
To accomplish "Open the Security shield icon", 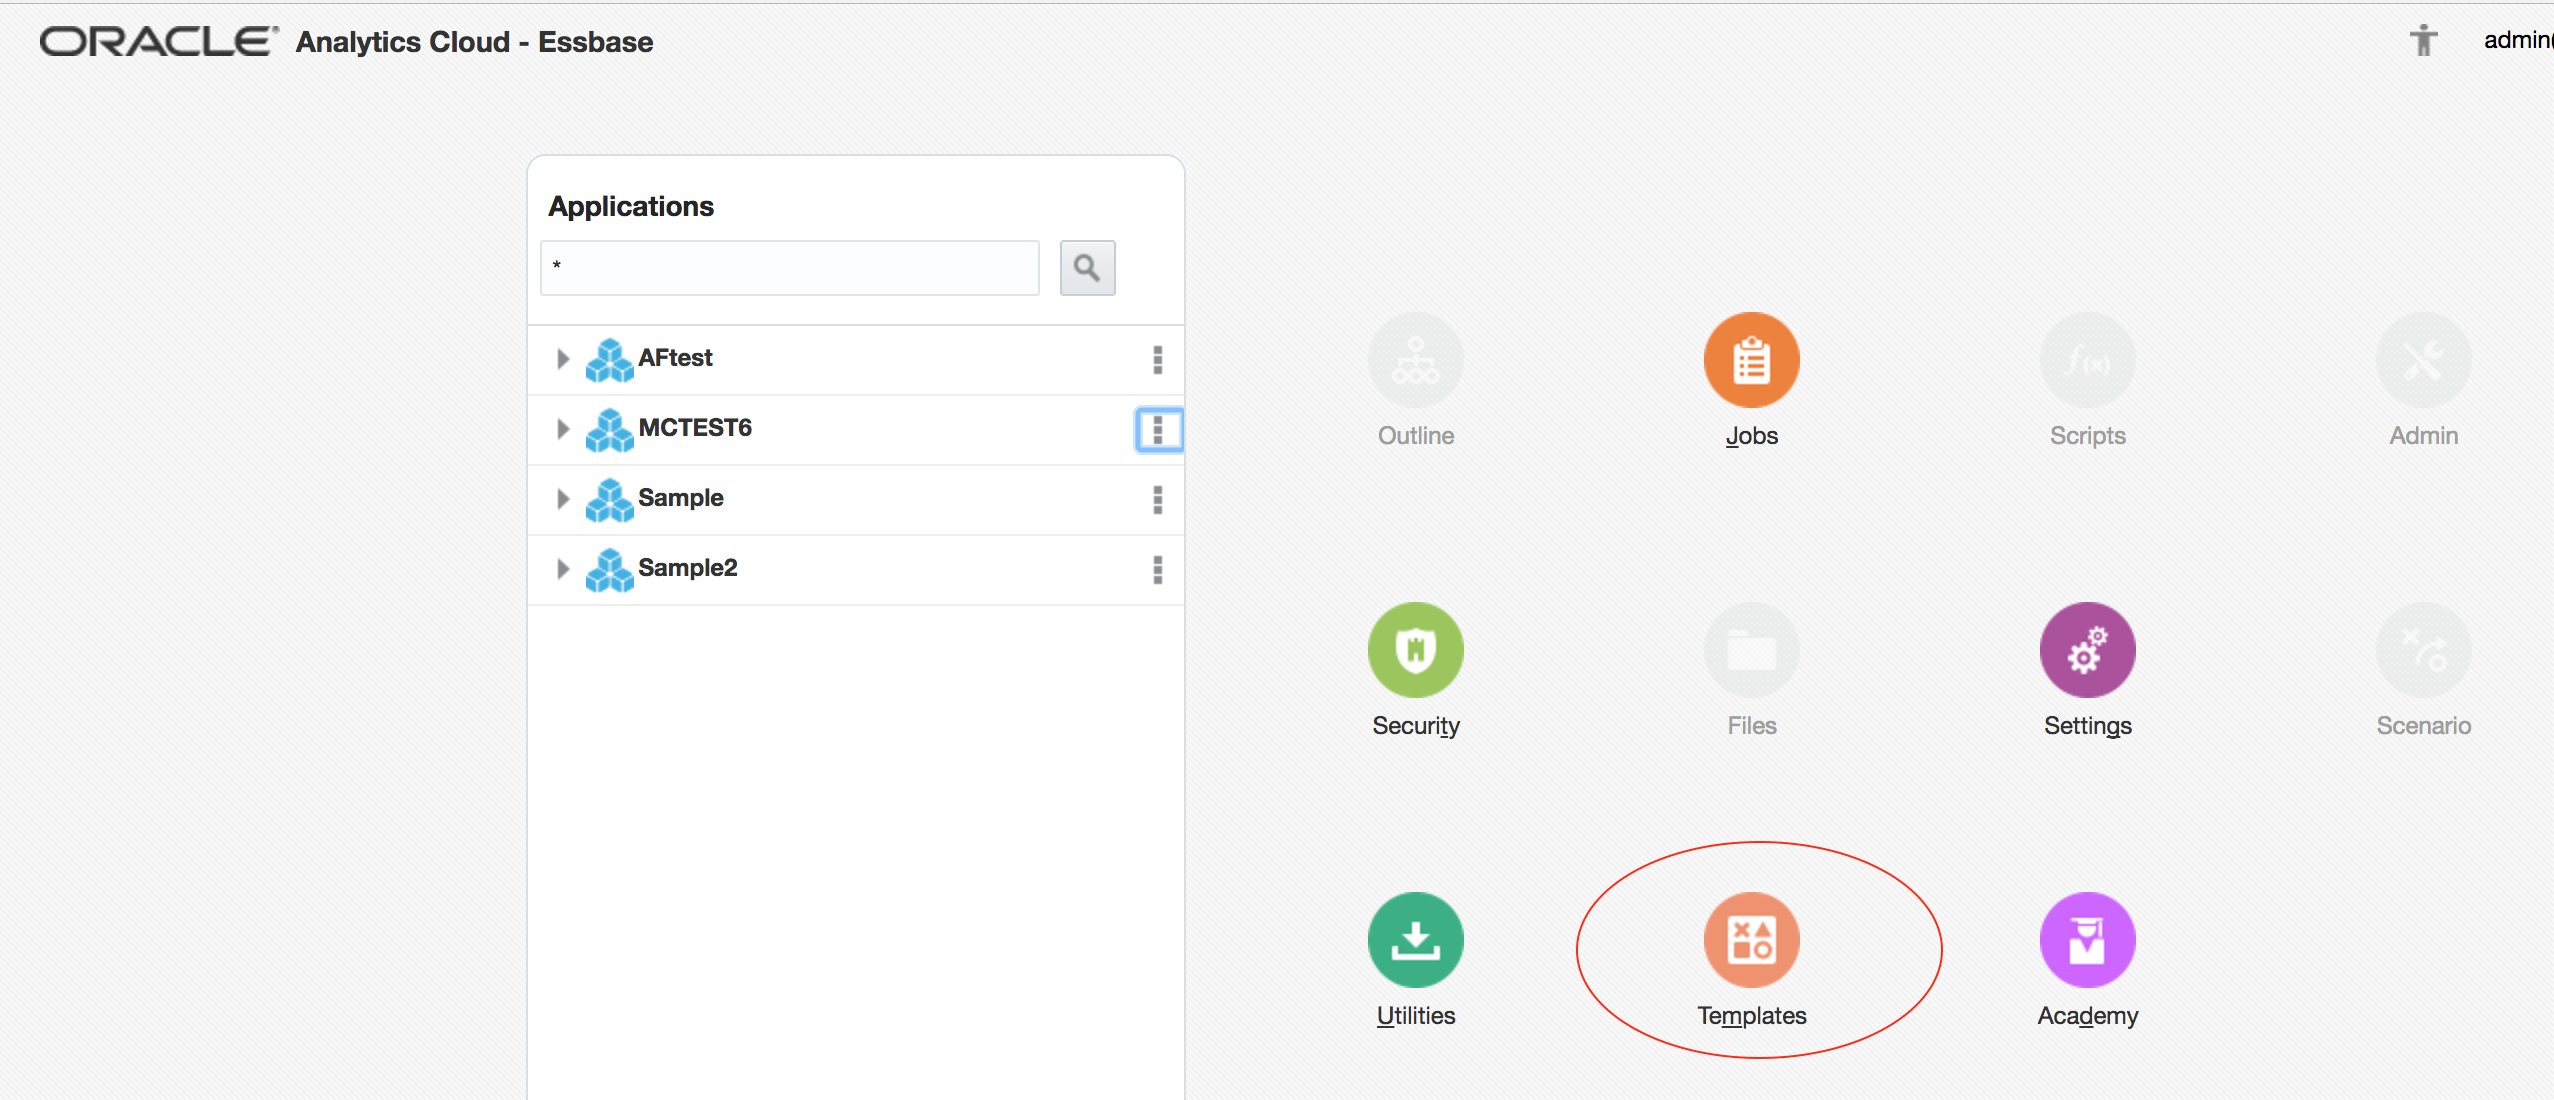I will 1415,650.
